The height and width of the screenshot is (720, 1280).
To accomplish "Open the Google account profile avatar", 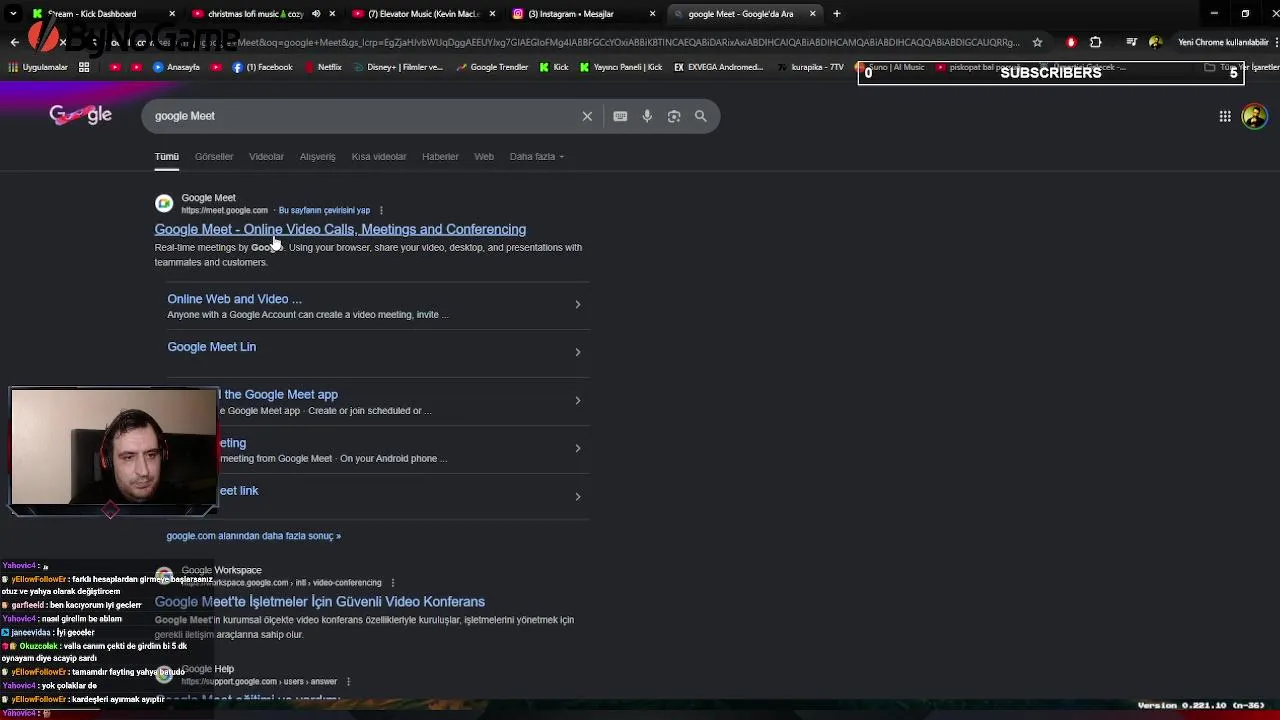I will 1254,116.
